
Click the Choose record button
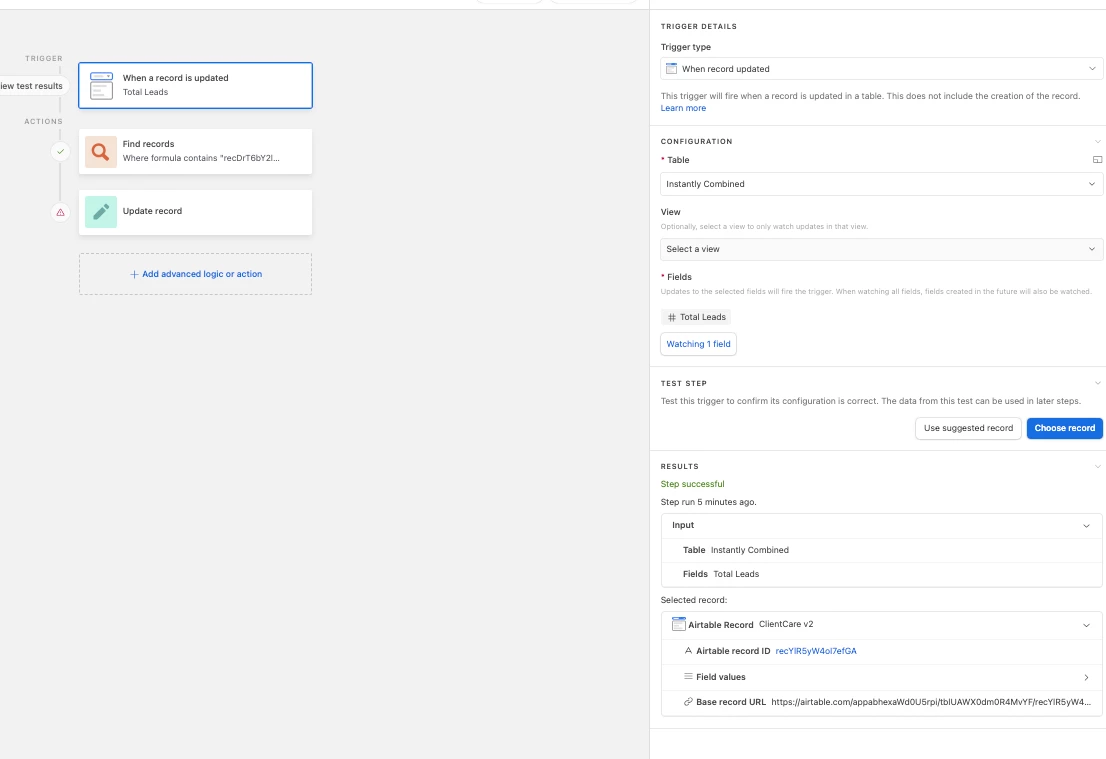pyautogui.click(x=1064, y=428)
